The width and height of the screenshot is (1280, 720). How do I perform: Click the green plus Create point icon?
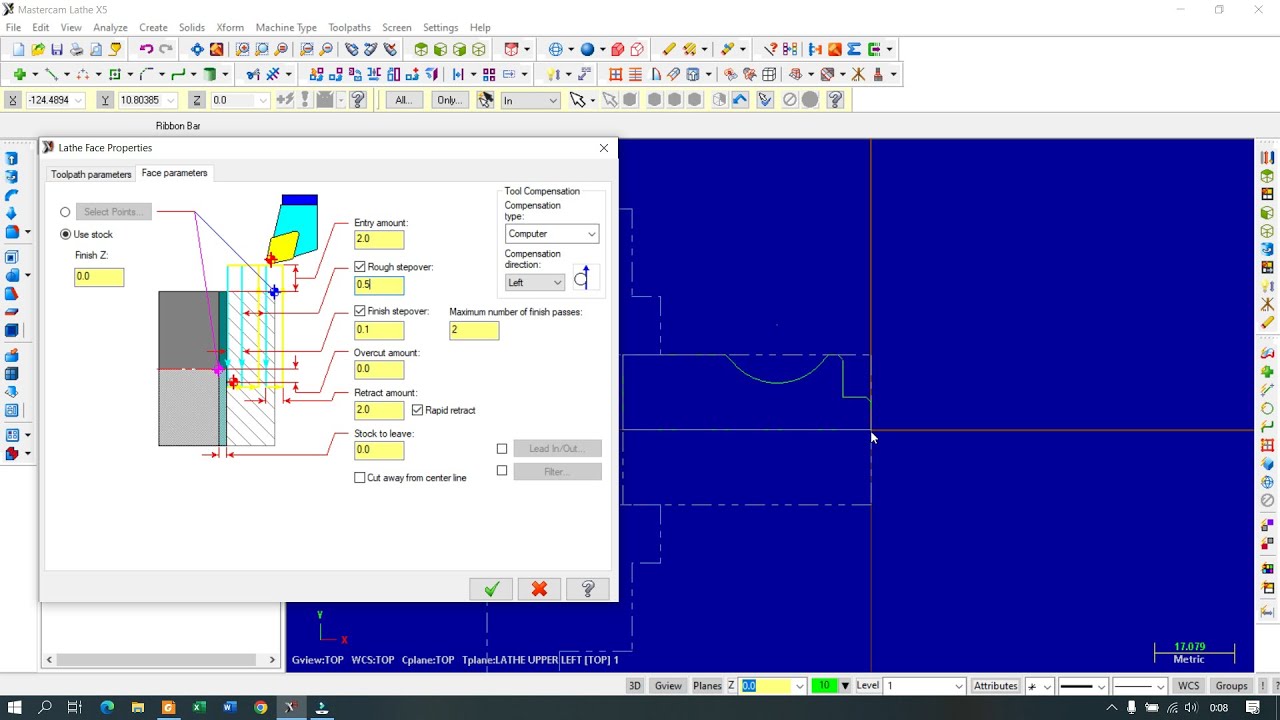(x=19, y=74)
